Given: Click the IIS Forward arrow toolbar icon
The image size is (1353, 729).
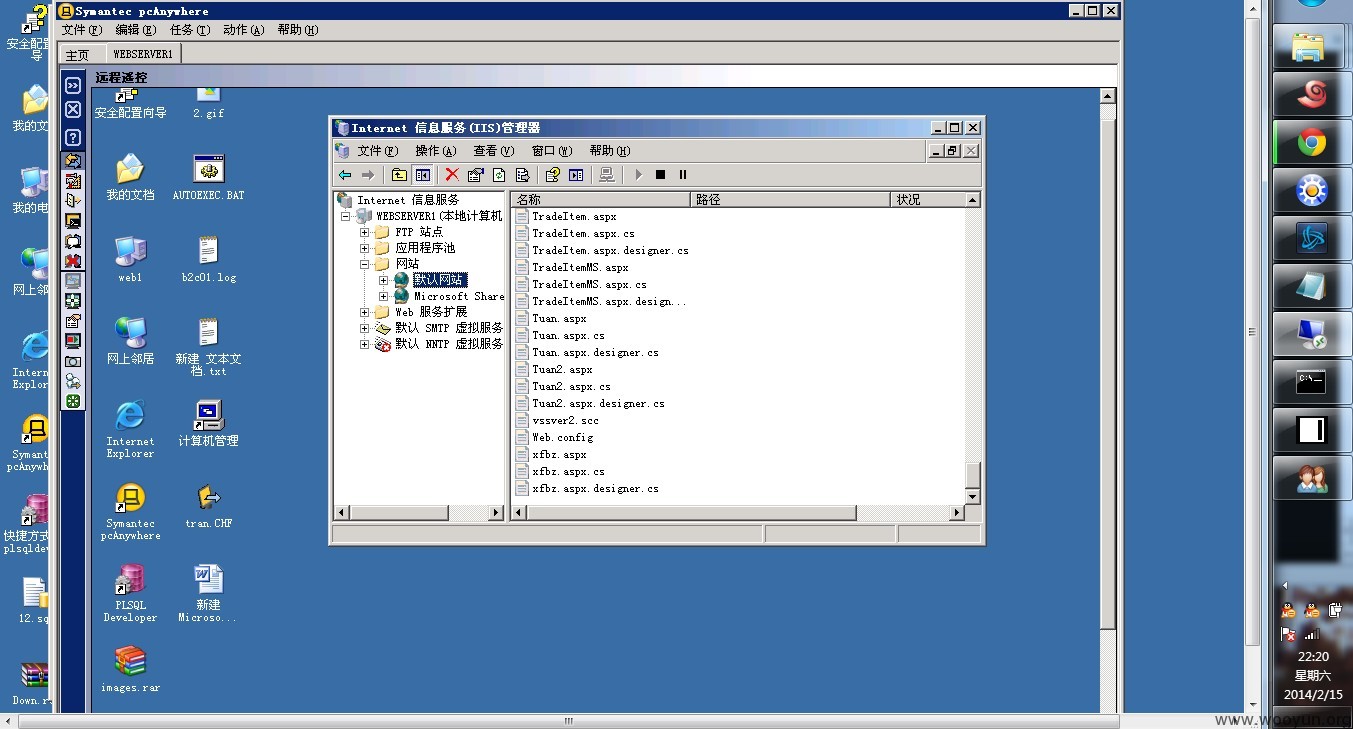Looking at the screenshot, I should point(367,175).
